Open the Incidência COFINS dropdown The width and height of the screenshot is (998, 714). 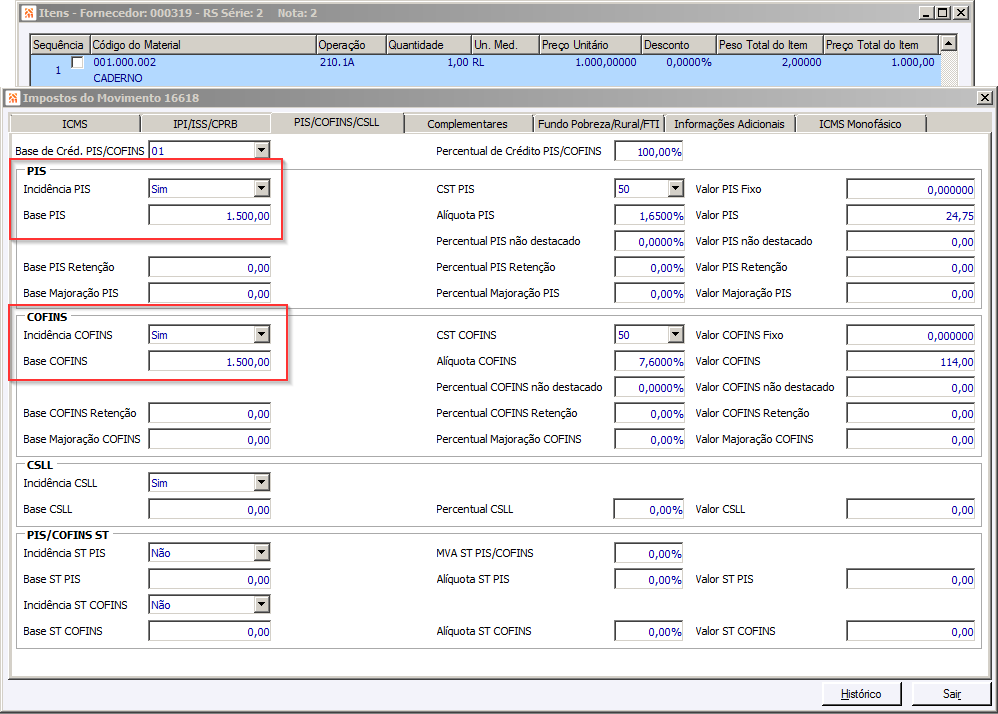pyautogui.click(x=262, y=334)
